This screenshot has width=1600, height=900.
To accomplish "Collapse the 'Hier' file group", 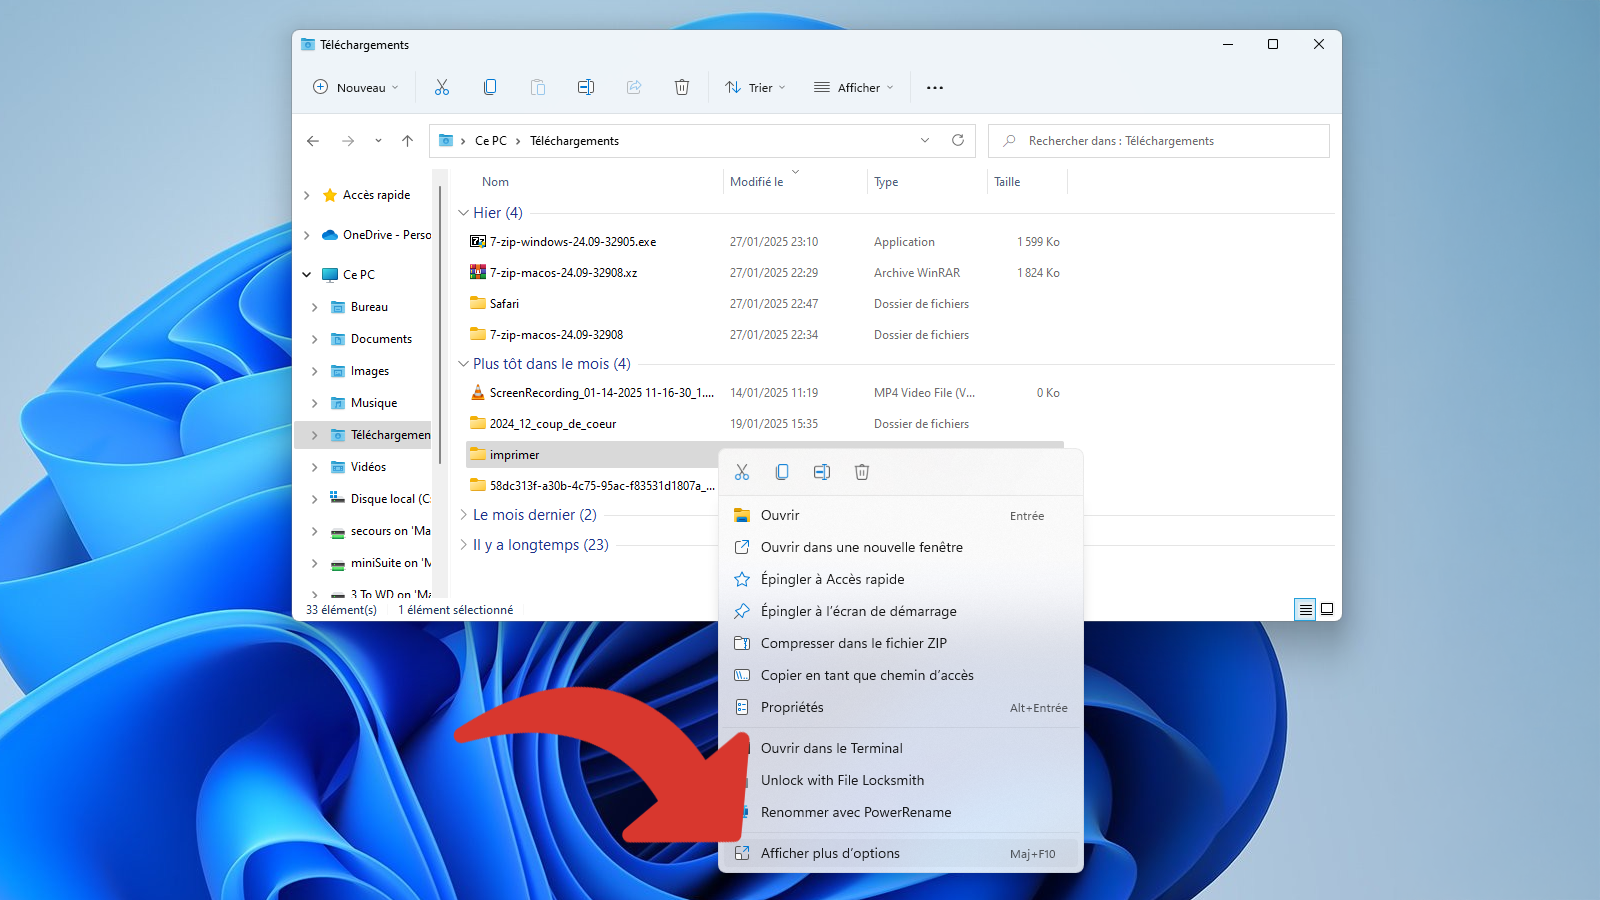I will 463,213.
